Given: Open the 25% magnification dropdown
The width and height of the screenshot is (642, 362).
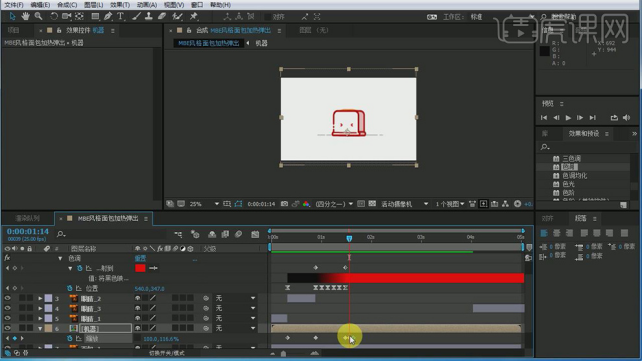Looking at the screenshot, I should (x=204, y=204).
